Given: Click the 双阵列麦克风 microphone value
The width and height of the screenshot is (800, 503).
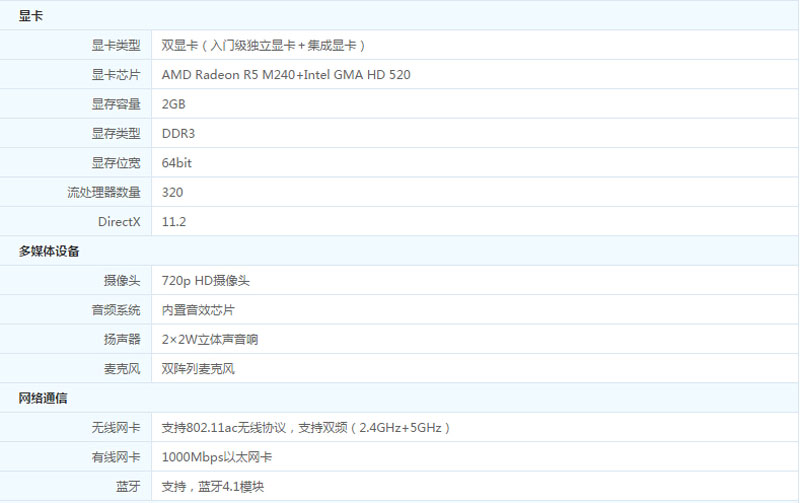Looking at the screenshot, I should point(198,369).
